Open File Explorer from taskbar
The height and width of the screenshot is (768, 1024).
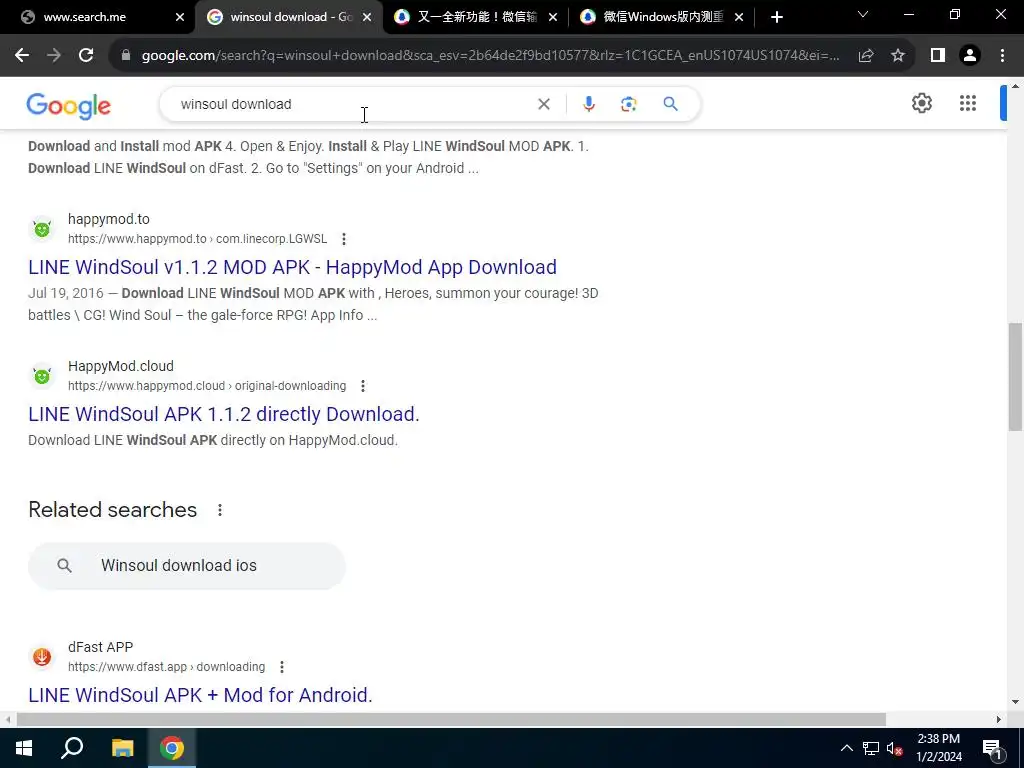122,748
